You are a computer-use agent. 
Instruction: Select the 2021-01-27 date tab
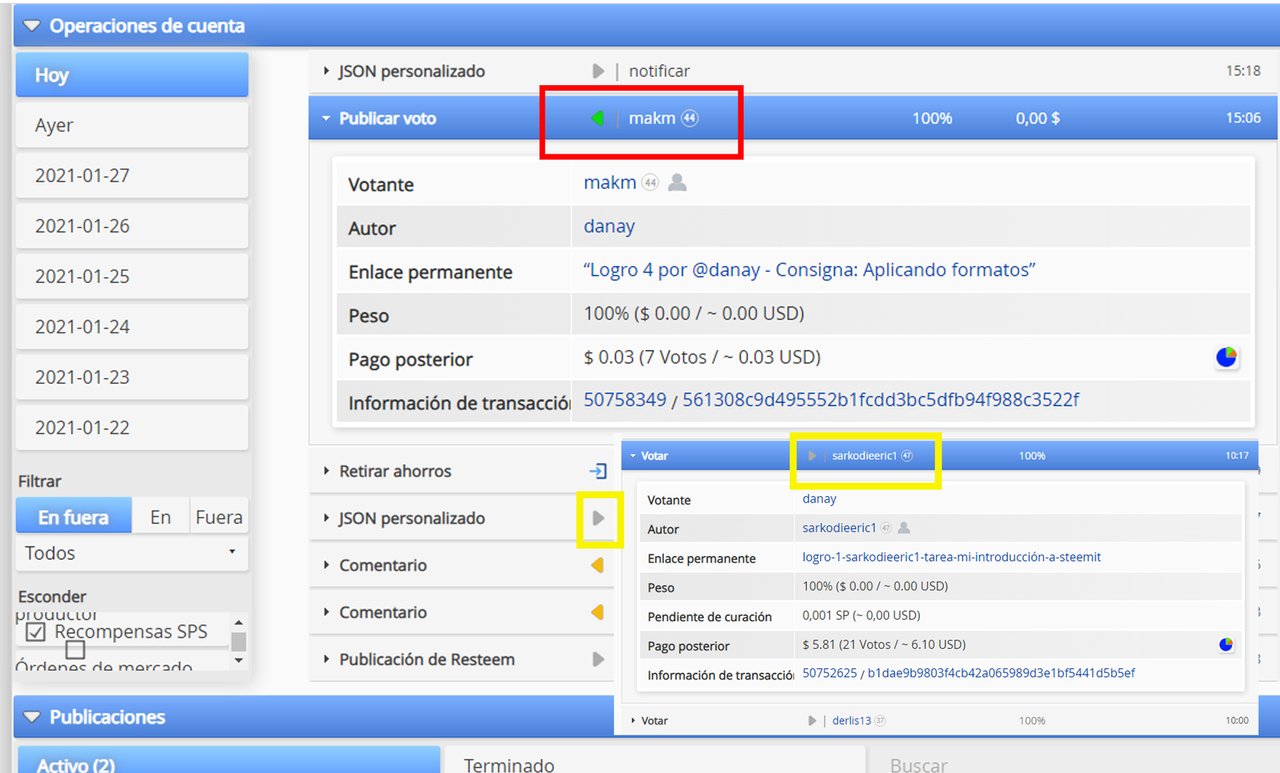(132, 175)
